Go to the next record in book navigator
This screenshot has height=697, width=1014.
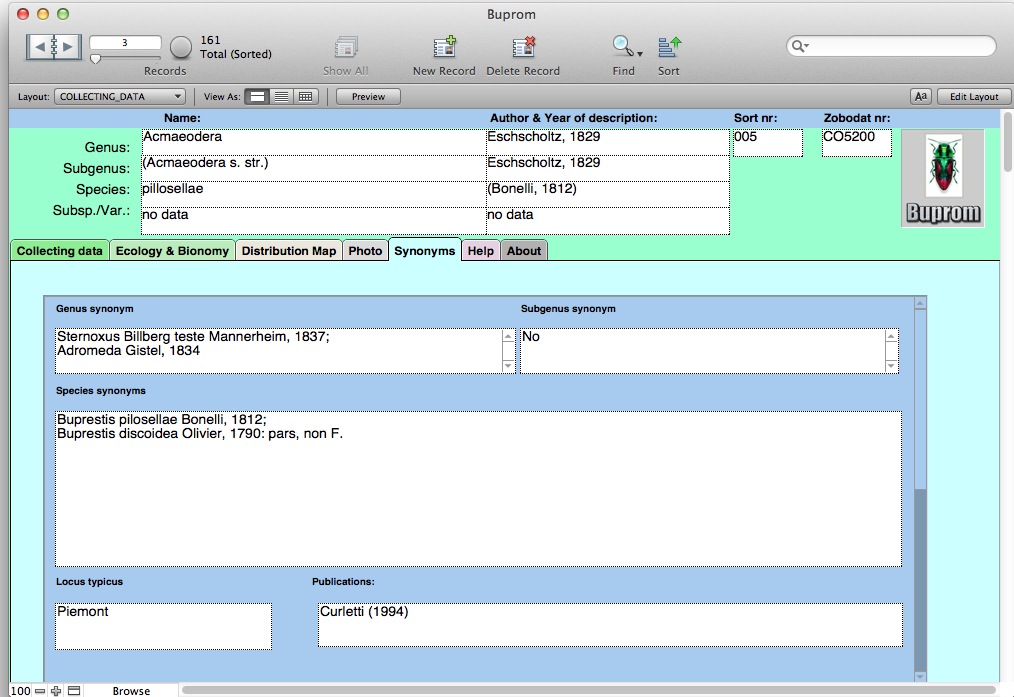click(x=68, y=46)
